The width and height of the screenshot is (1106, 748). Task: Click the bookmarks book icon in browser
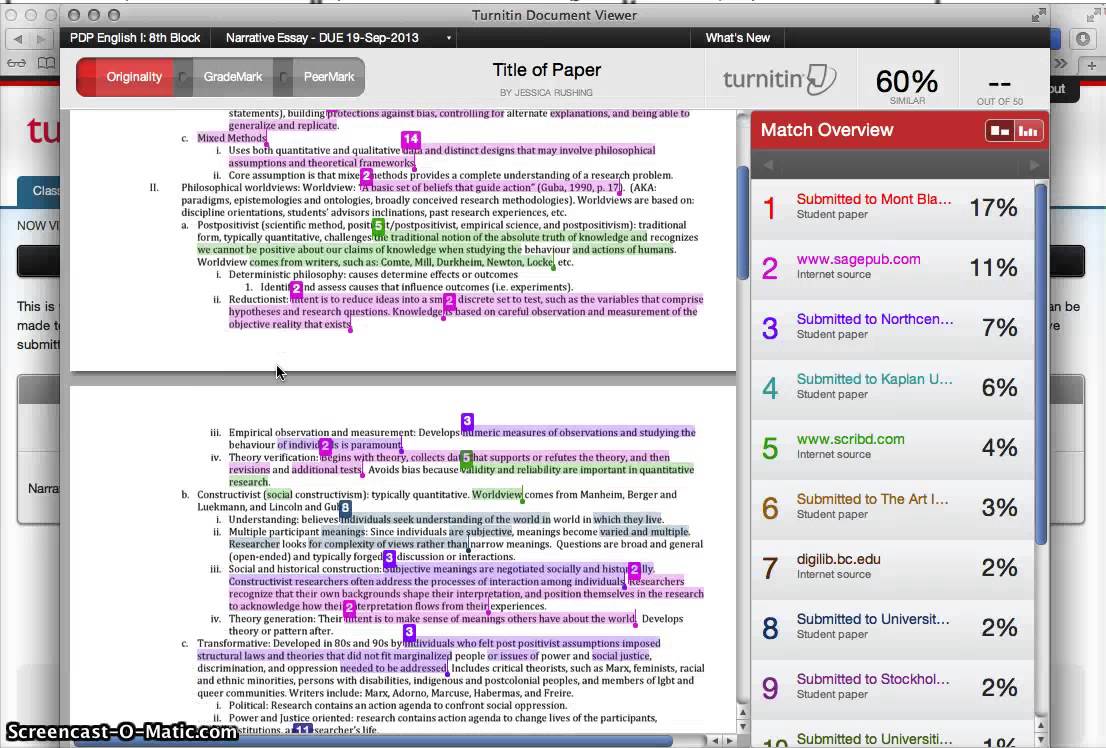coord(46,64)
